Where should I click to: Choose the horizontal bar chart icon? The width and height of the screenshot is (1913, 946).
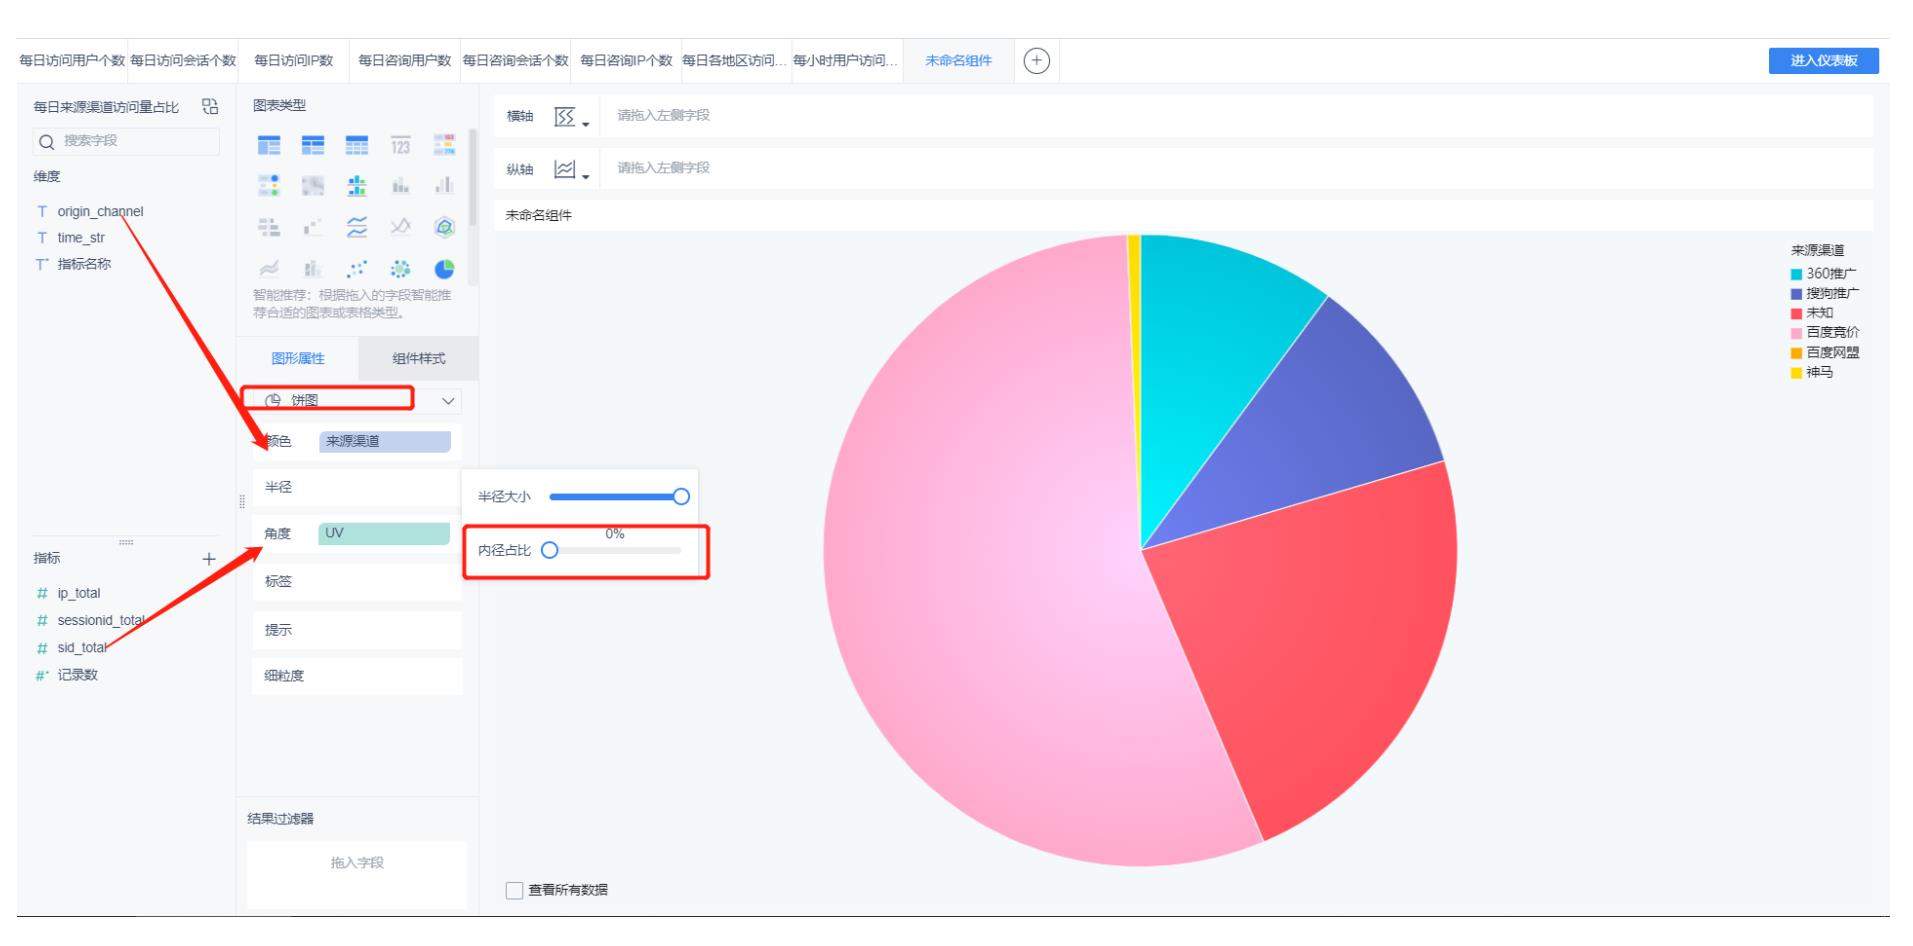269,227
